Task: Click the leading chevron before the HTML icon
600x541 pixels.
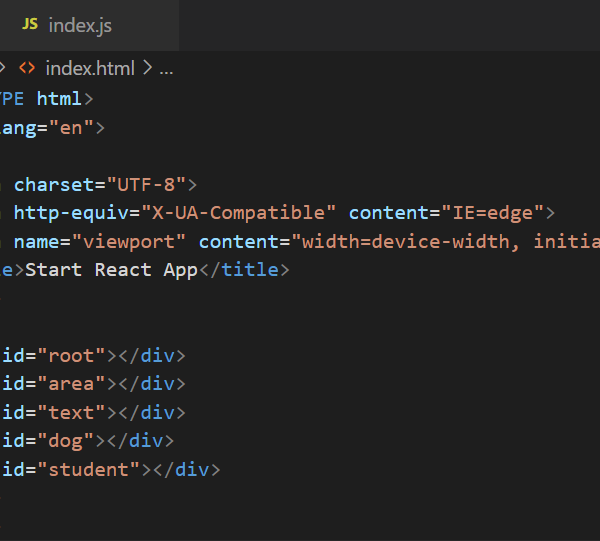Action: [3, 69]
